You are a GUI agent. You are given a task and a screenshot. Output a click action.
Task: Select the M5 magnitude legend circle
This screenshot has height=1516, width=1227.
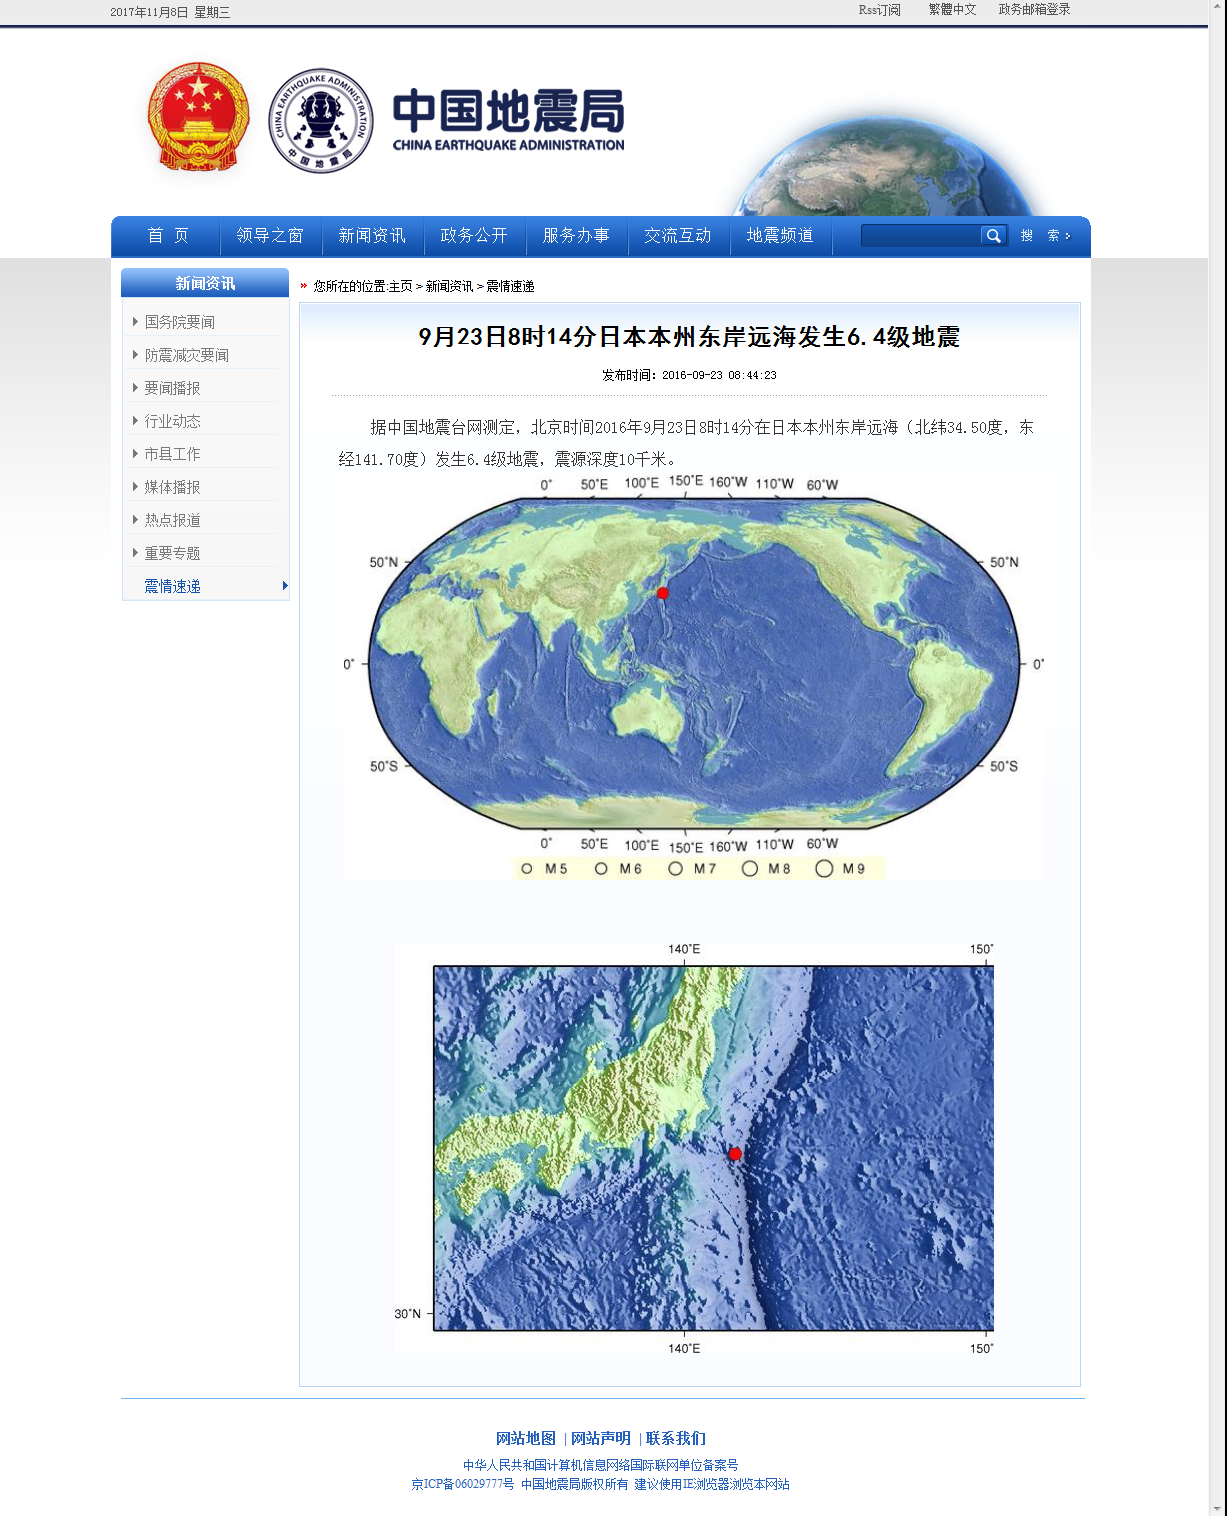[530, 868]
